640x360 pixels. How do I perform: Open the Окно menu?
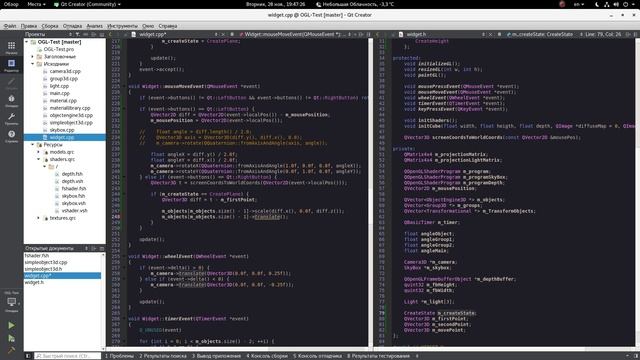pyautogui.click(x=148, y=26)
